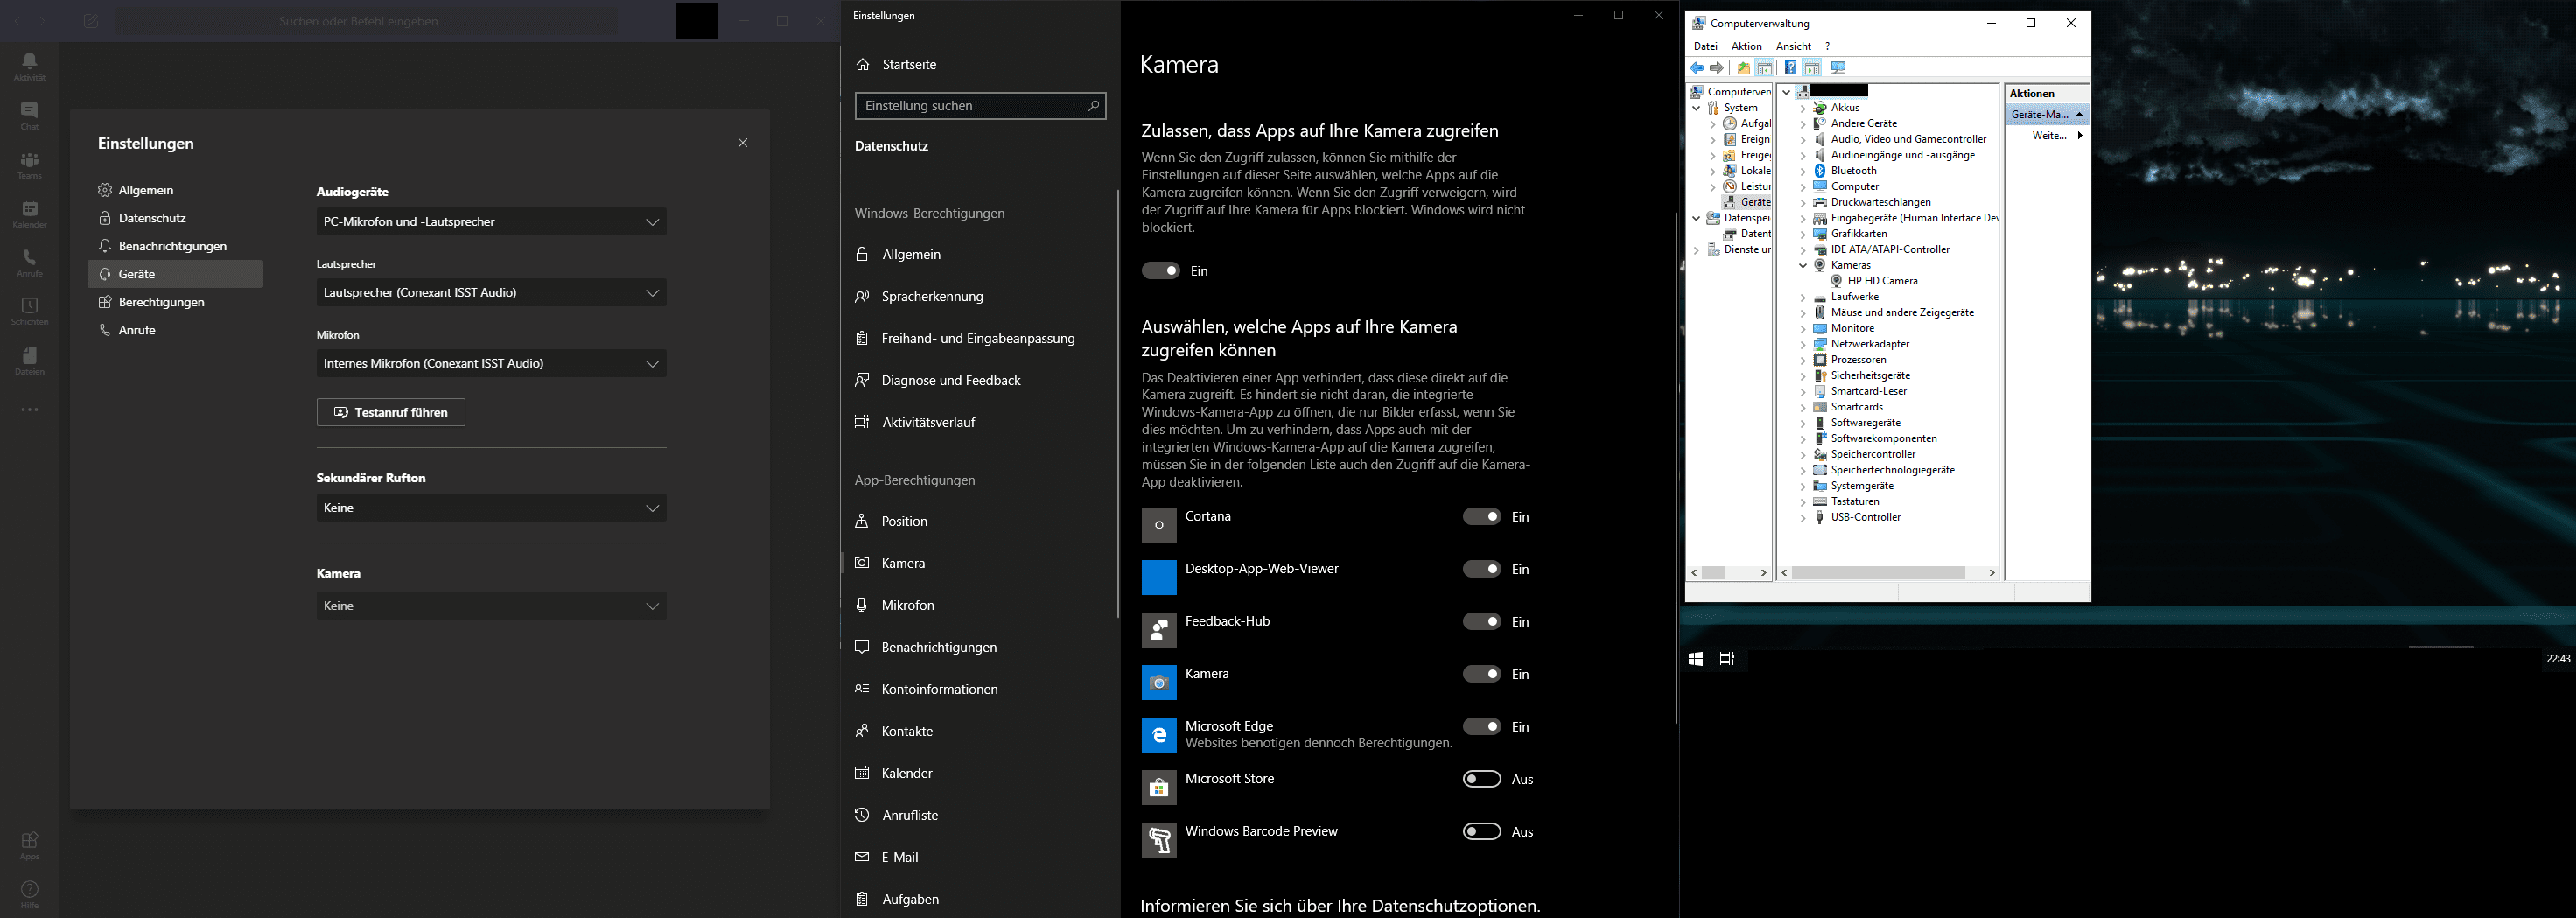Viewport: 2576px width, 918px height.
Task: Enable Windows Barcode Preview camera access
Action: 1482,832
